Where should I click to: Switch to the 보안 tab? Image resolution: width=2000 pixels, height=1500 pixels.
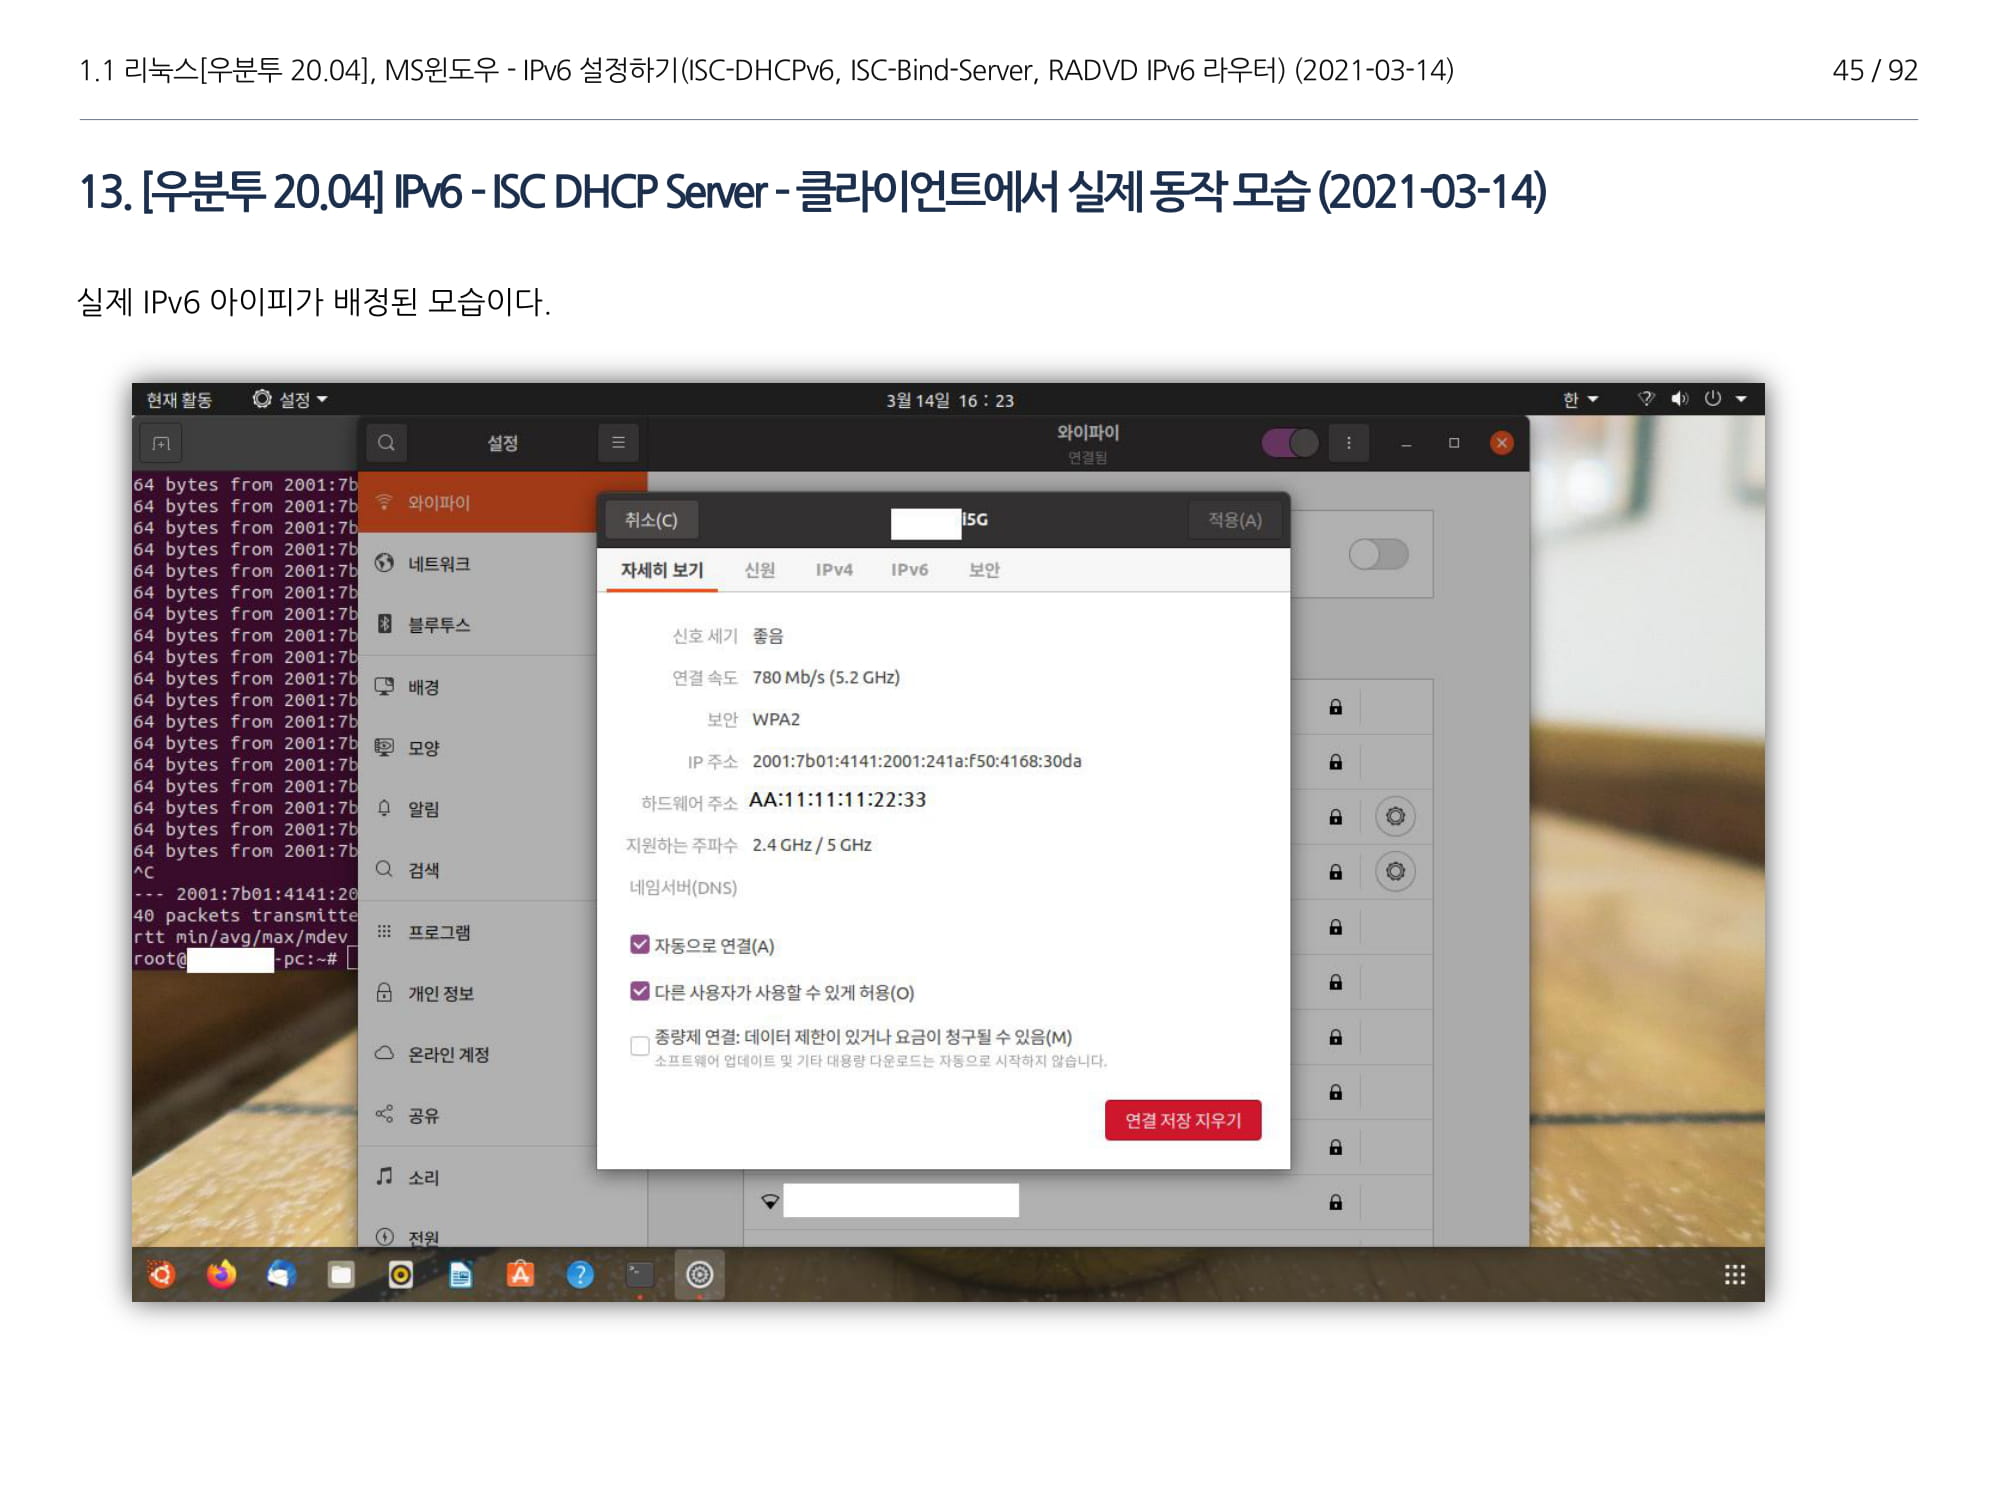click(984, 570)
